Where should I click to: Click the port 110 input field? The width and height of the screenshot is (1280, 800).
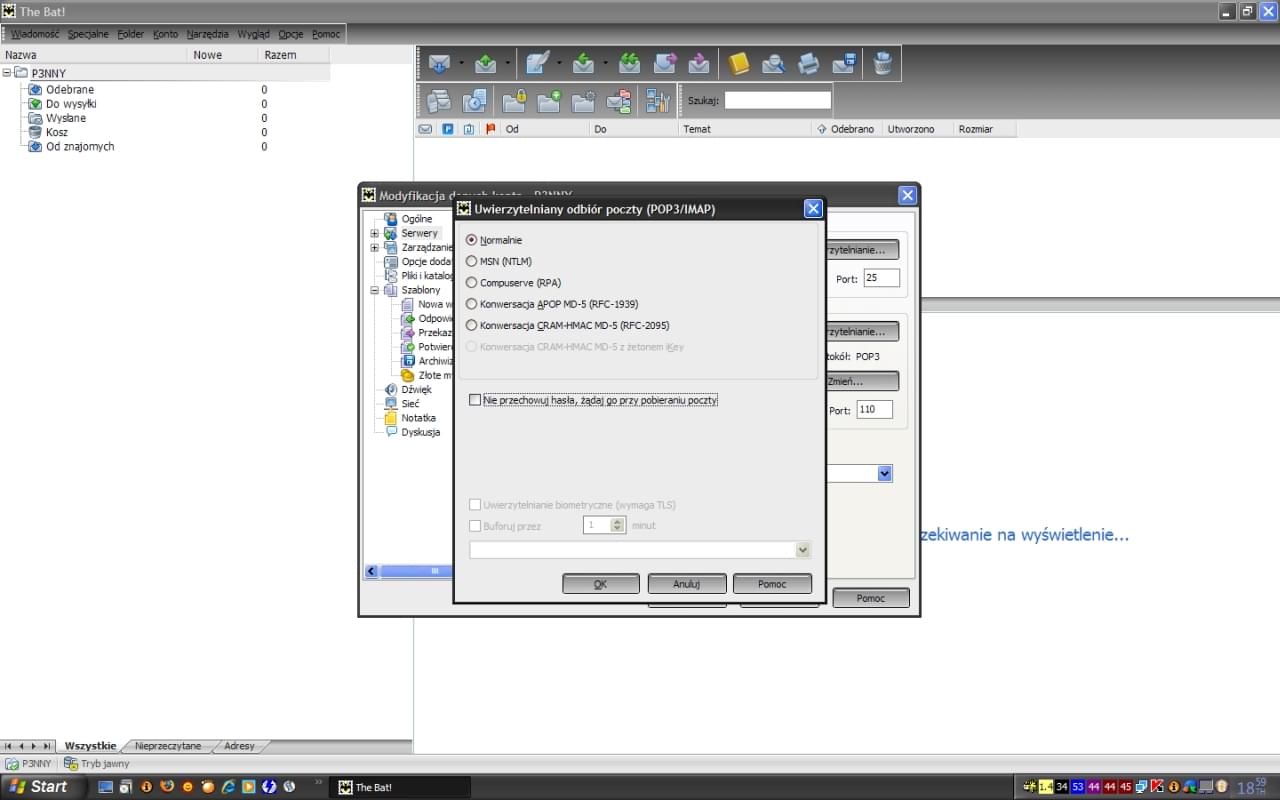coord(874,409)
